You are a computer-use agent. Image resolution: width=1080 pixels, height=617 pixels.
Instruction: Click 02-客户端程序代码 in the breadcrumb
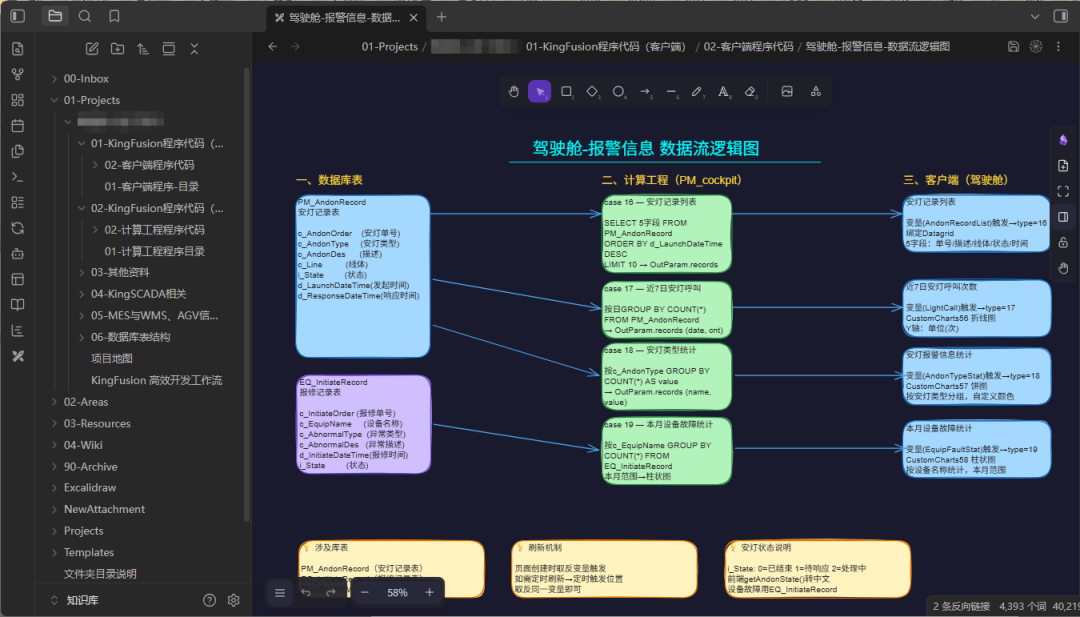click(749, 47)
